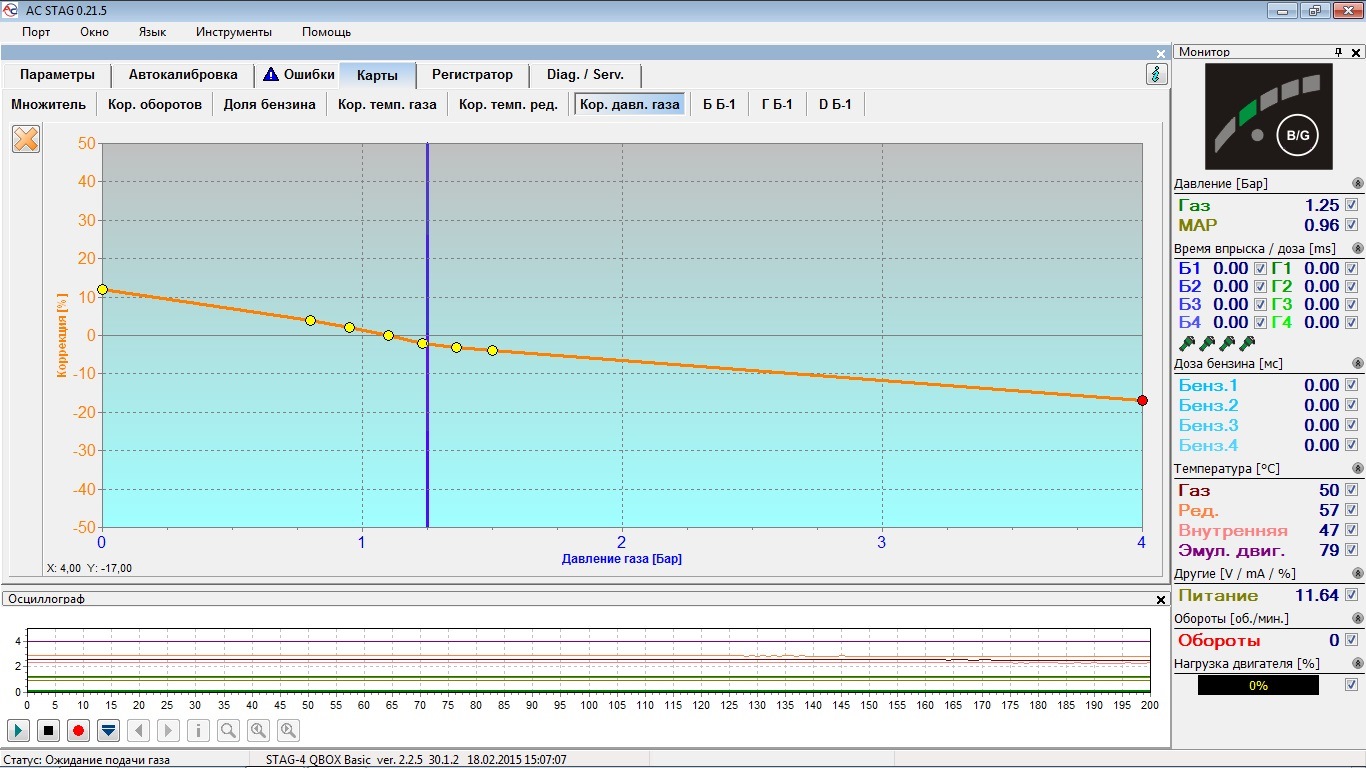
Task: Select the red point at 4 bar on curve
Action: click(x=1142, y=401)
